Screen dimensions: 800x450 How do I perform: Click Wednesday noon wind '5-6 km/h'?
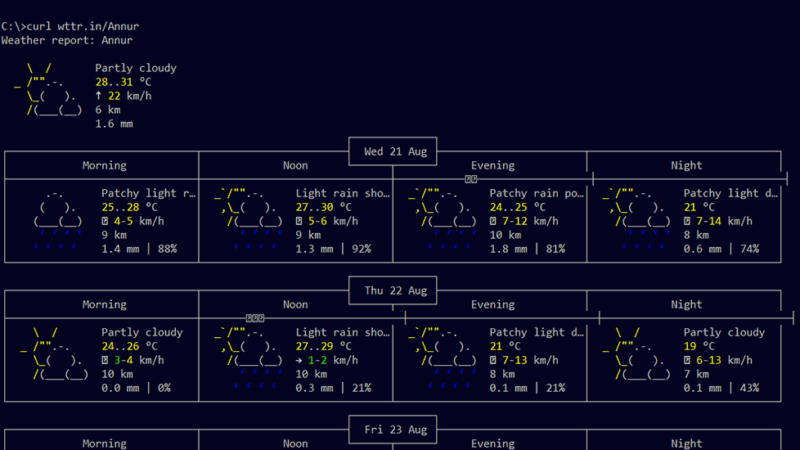pos(333,221)
